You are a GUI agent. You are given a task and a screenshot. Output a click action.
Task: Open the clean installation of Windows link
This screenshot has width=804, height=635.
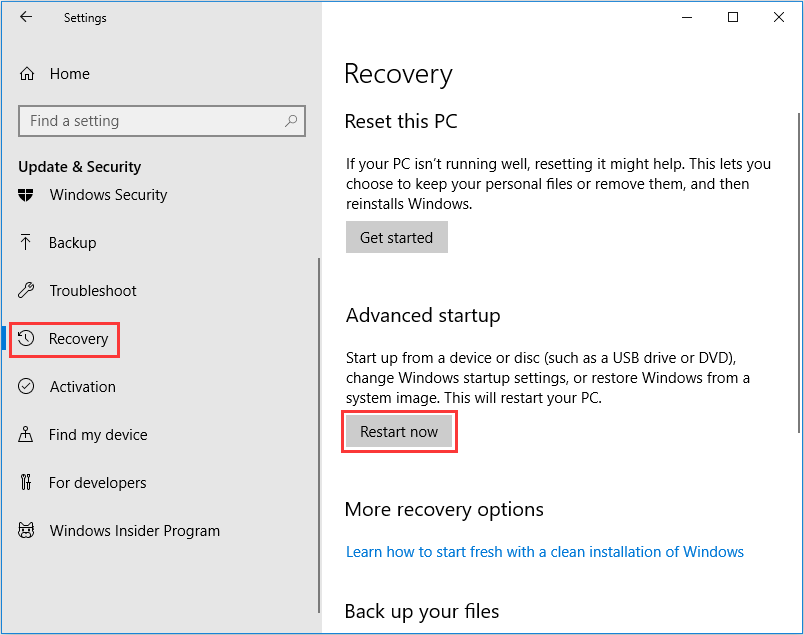point(545,552)
